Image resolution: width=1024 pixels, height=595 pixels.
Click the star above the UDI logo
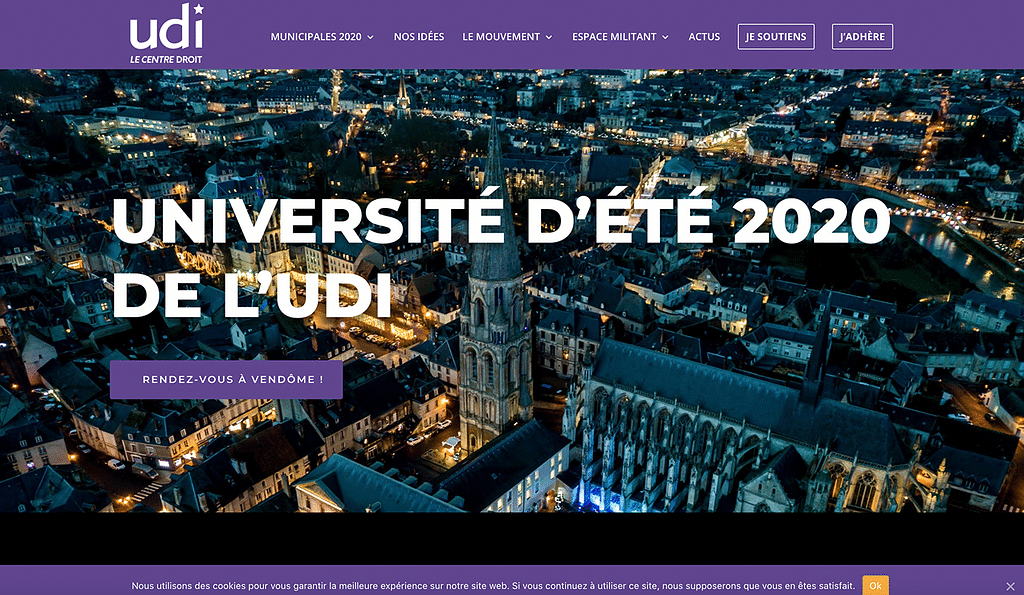point(198,10)
